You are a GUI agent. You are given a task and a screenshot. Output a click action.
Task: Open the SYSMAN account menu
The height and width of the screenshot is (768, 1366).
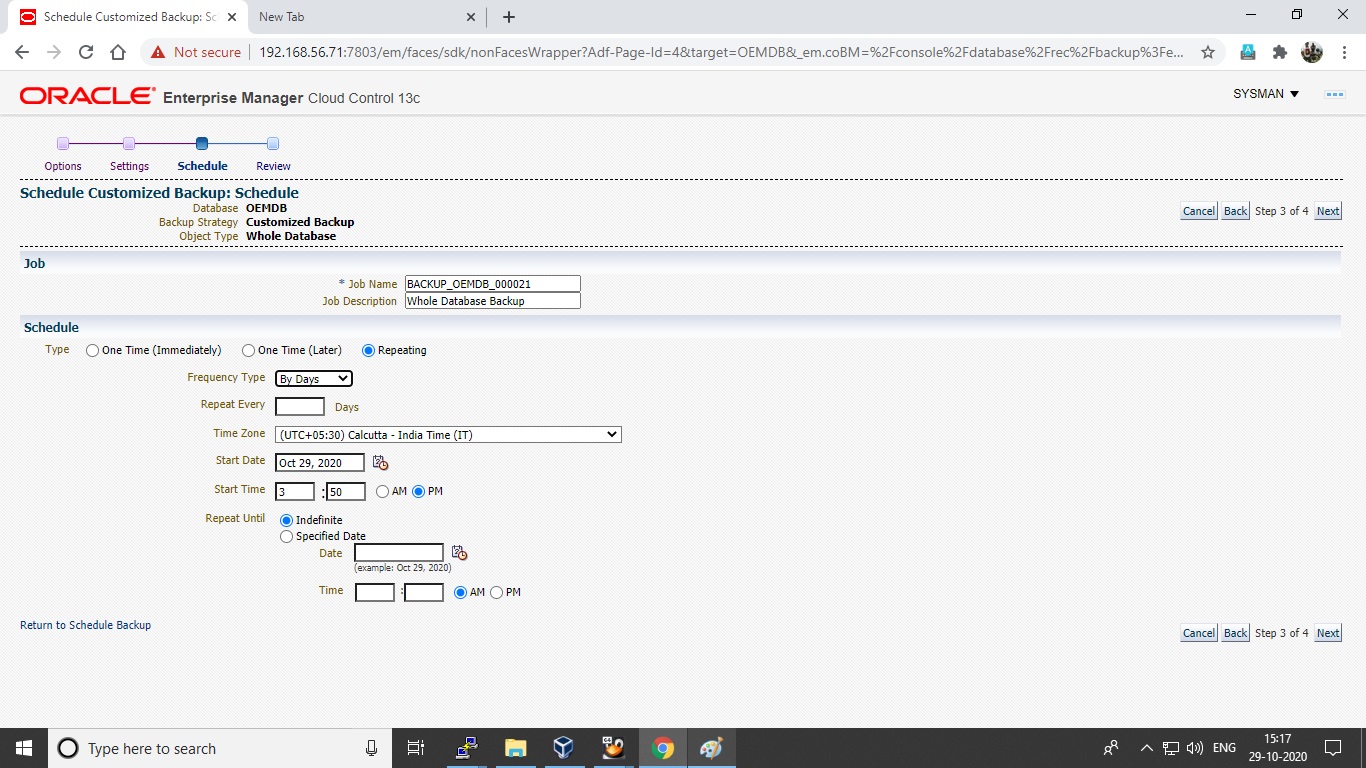(x=1264, y=94)
